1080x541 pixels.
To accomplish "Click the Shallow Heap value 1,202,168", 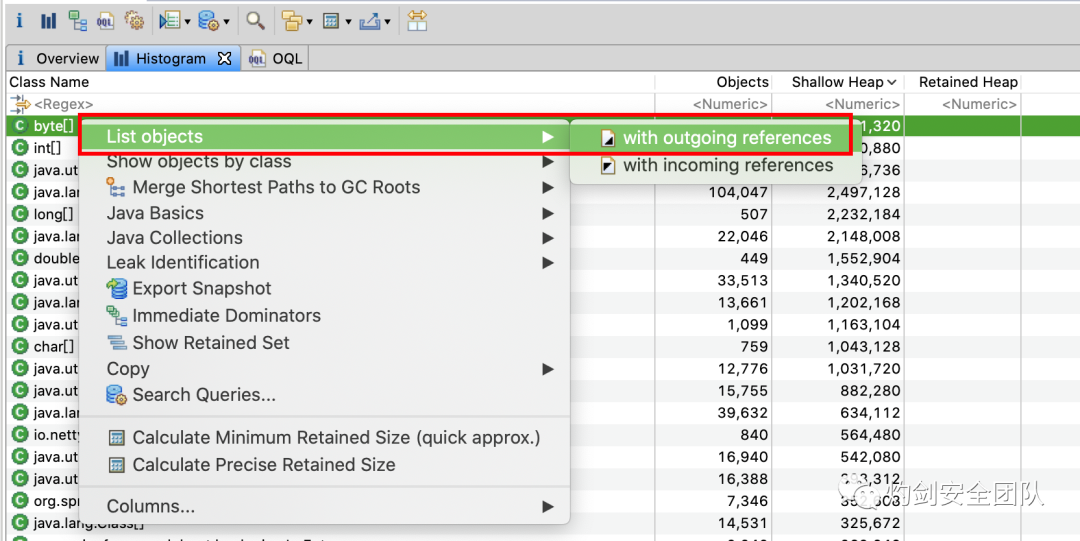I will click(864, 303).
